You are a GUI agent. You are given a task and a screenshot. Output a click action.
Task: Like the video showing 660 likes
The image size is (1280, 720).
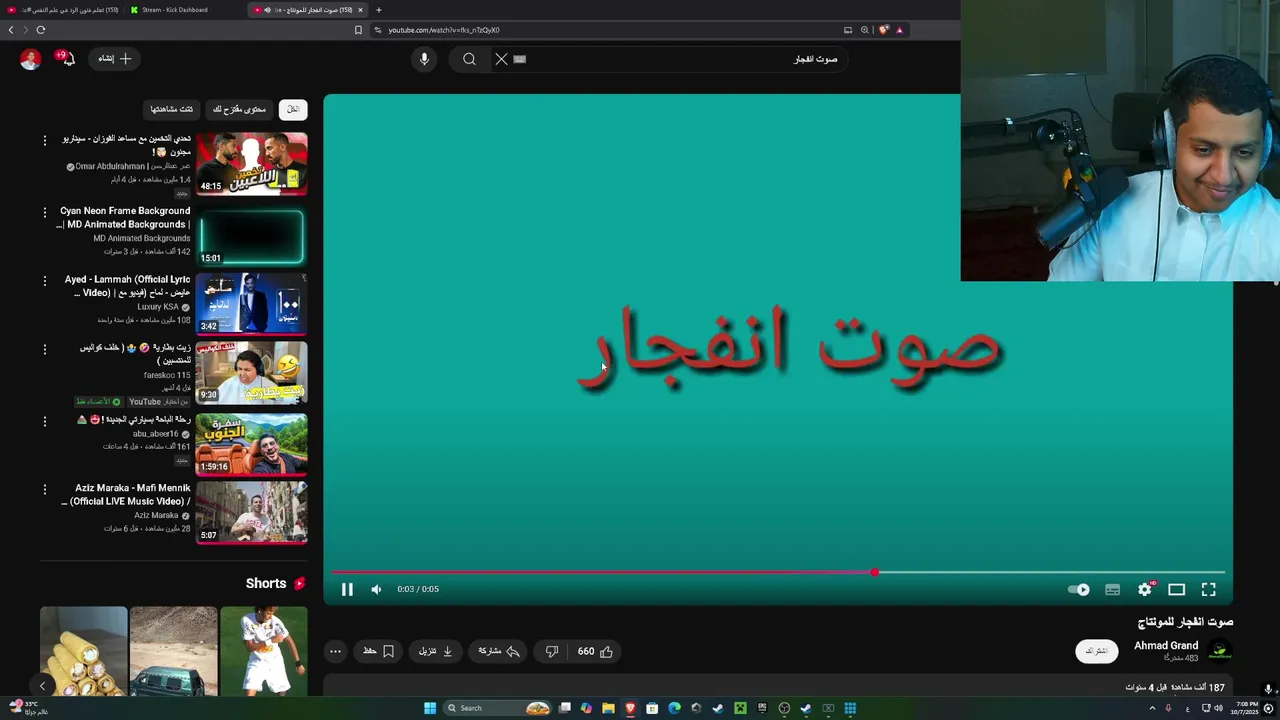point(595,651)
